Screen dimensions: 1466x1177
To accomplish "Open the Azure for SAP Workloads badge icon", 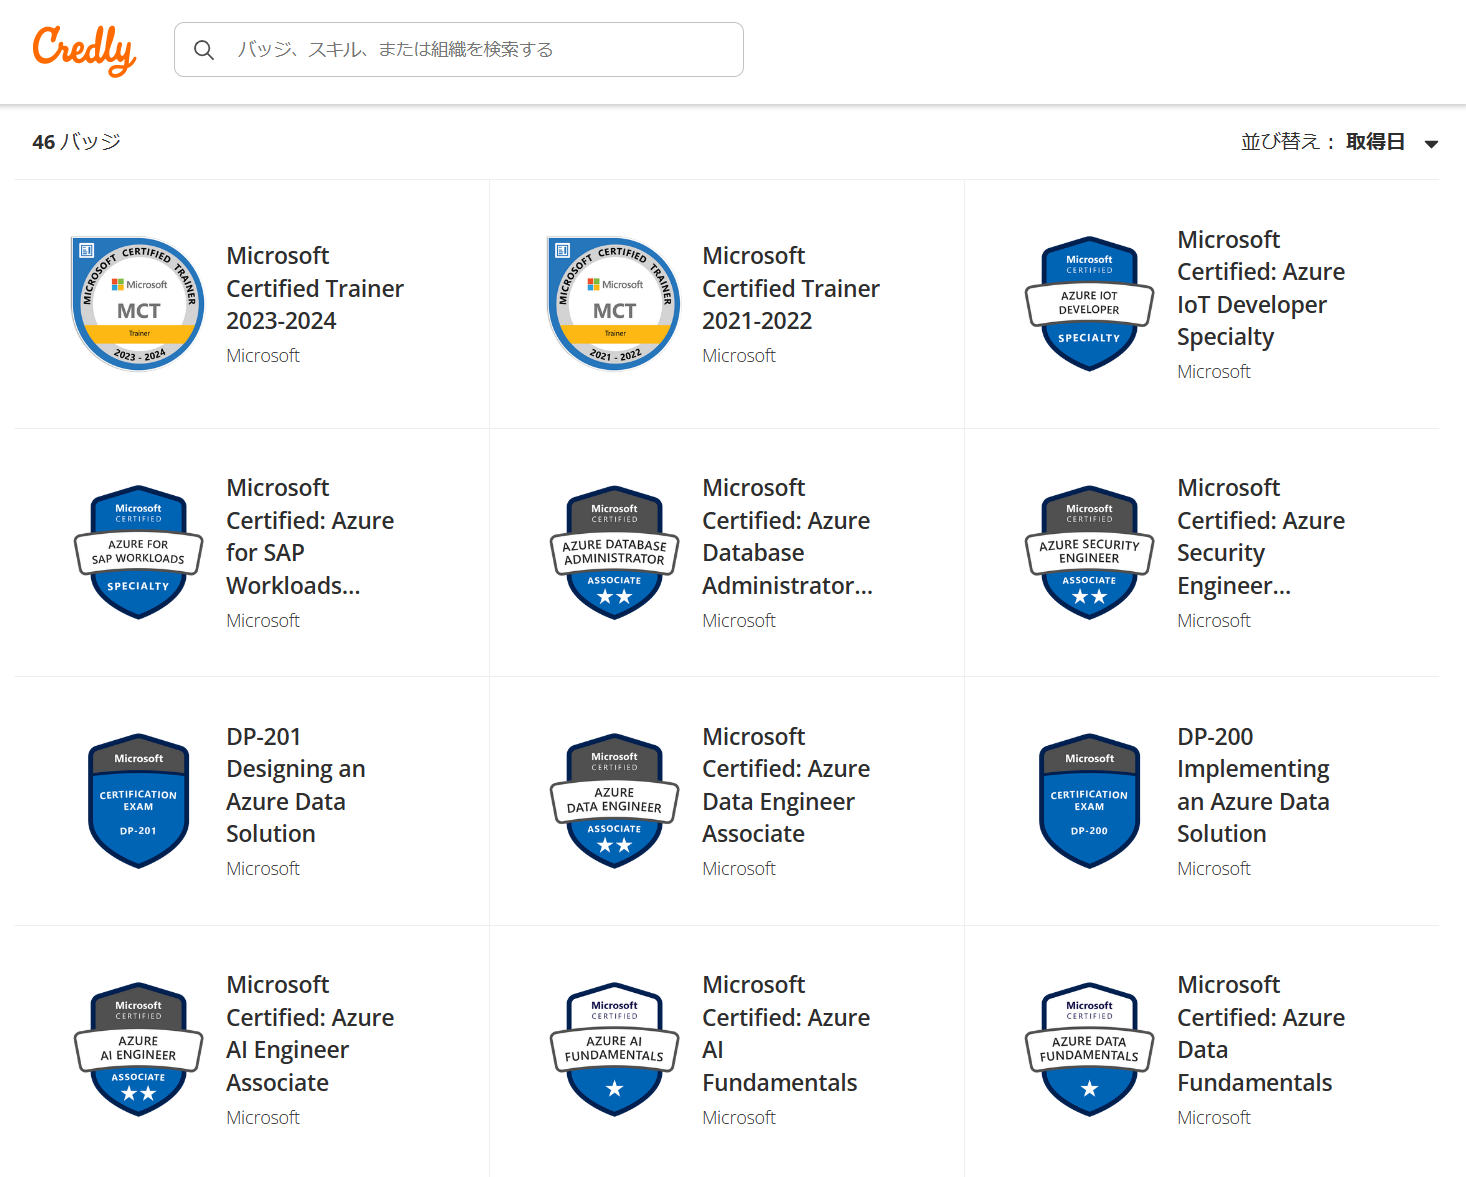I will point(138,553).
